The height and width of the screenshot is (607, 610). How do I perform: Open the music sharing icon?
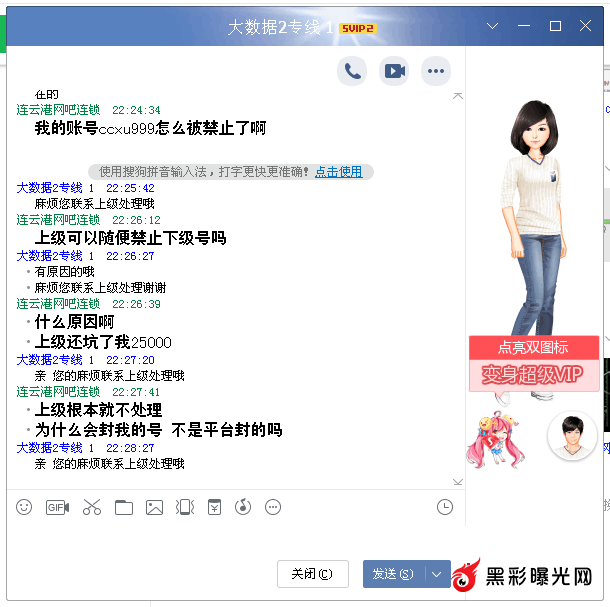click(243, 507)
